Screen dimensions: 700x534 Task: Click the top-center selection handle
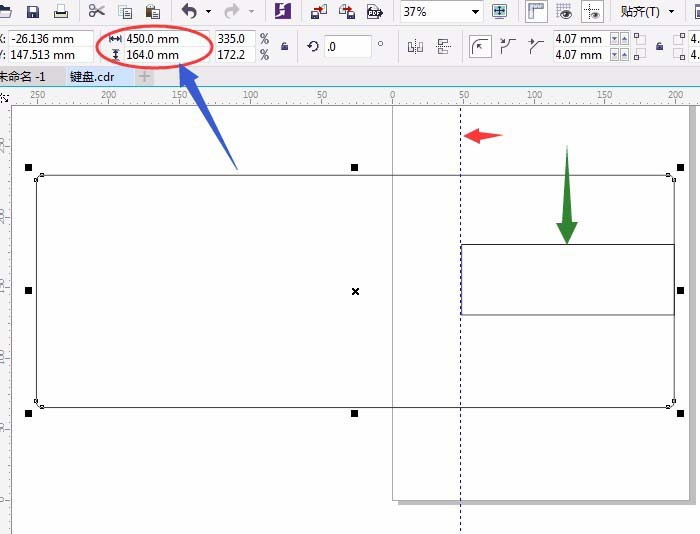(354, 167)
